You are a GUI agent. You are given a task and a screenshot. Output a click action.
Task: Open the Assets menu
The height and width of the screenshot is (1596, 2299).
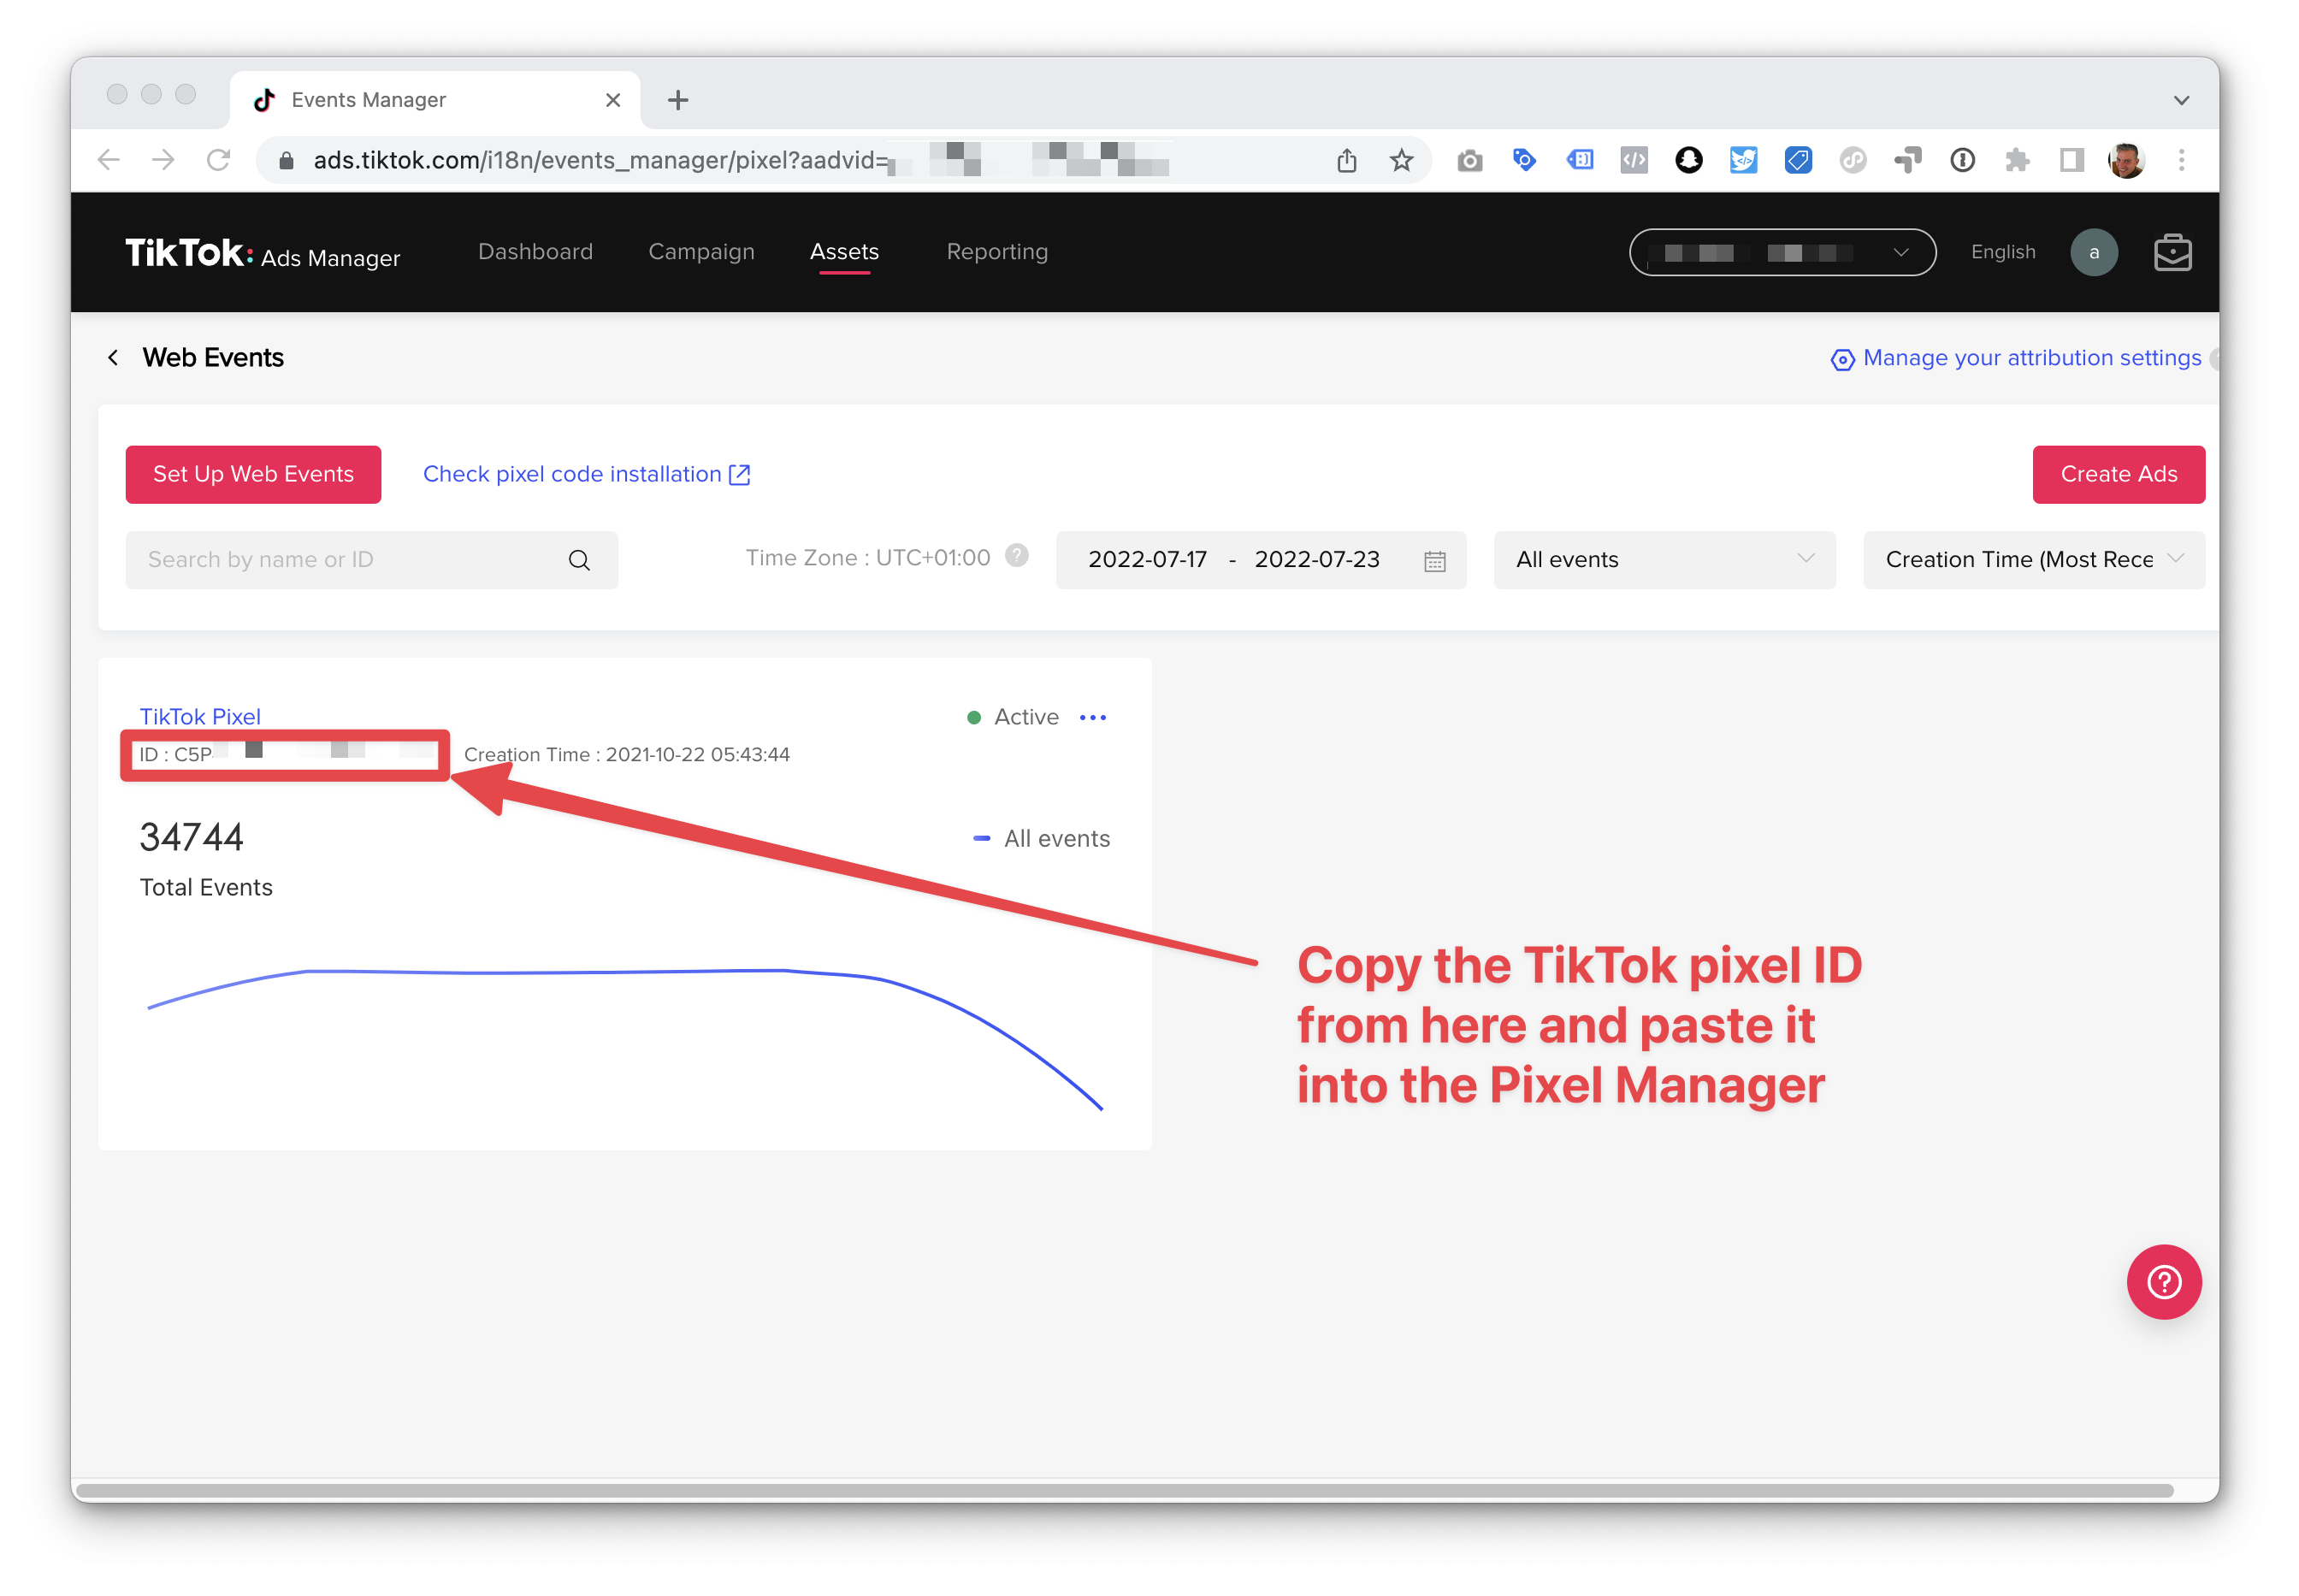(844, 252)
